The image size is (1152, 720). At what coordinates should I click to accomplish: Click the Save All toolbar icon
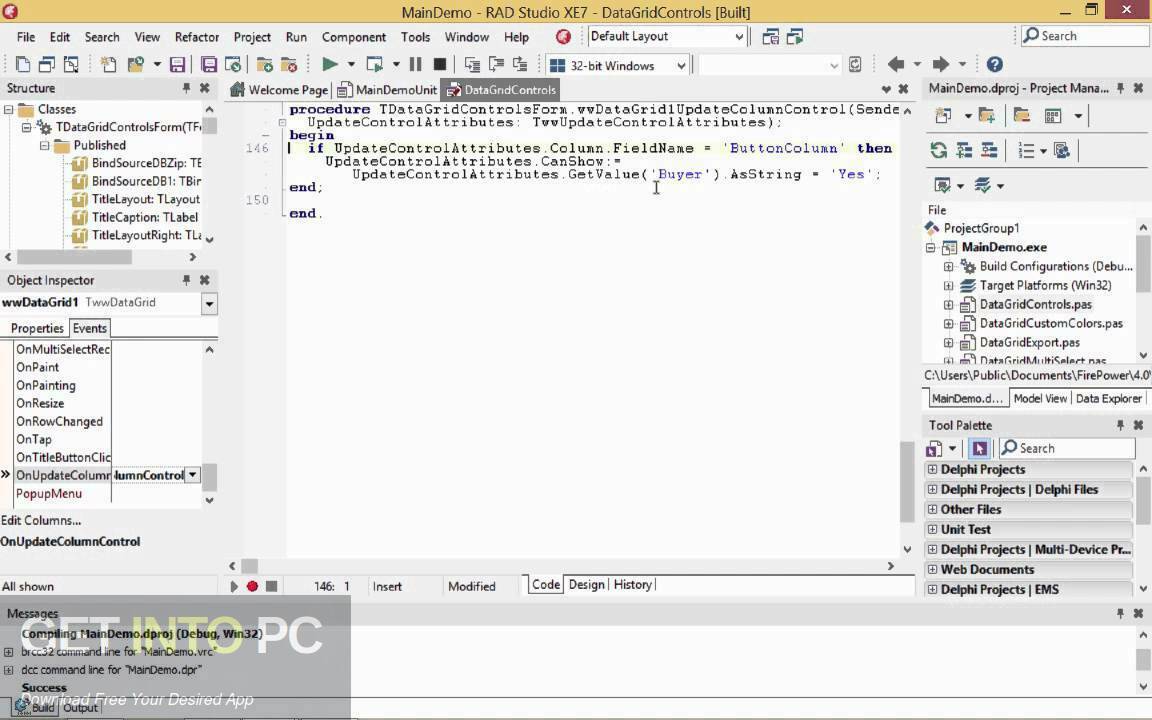[x=209, y=65]
